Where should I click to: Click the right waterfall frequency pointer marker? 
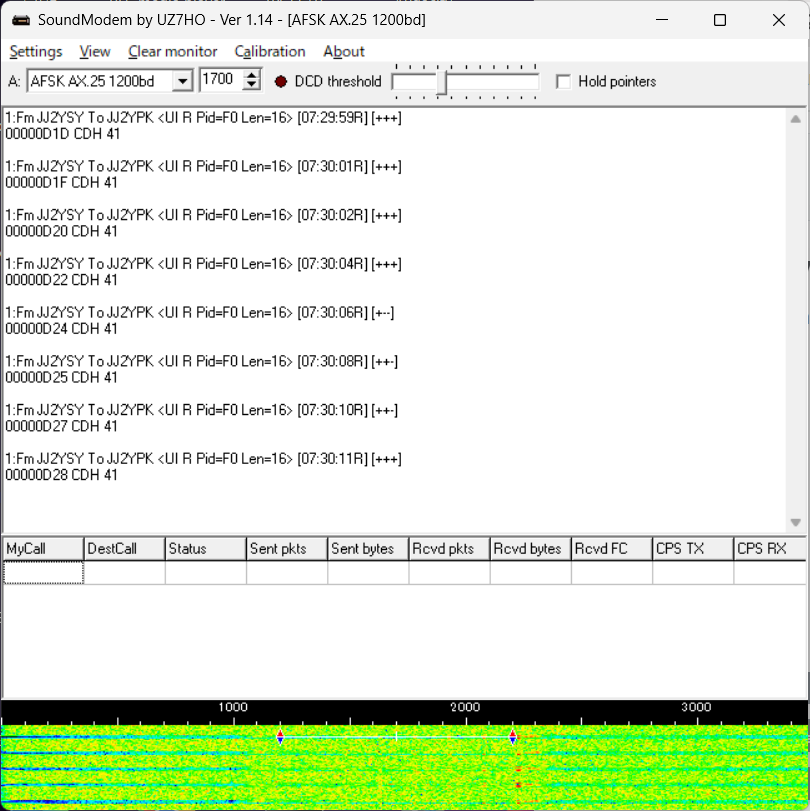point(513,737)
